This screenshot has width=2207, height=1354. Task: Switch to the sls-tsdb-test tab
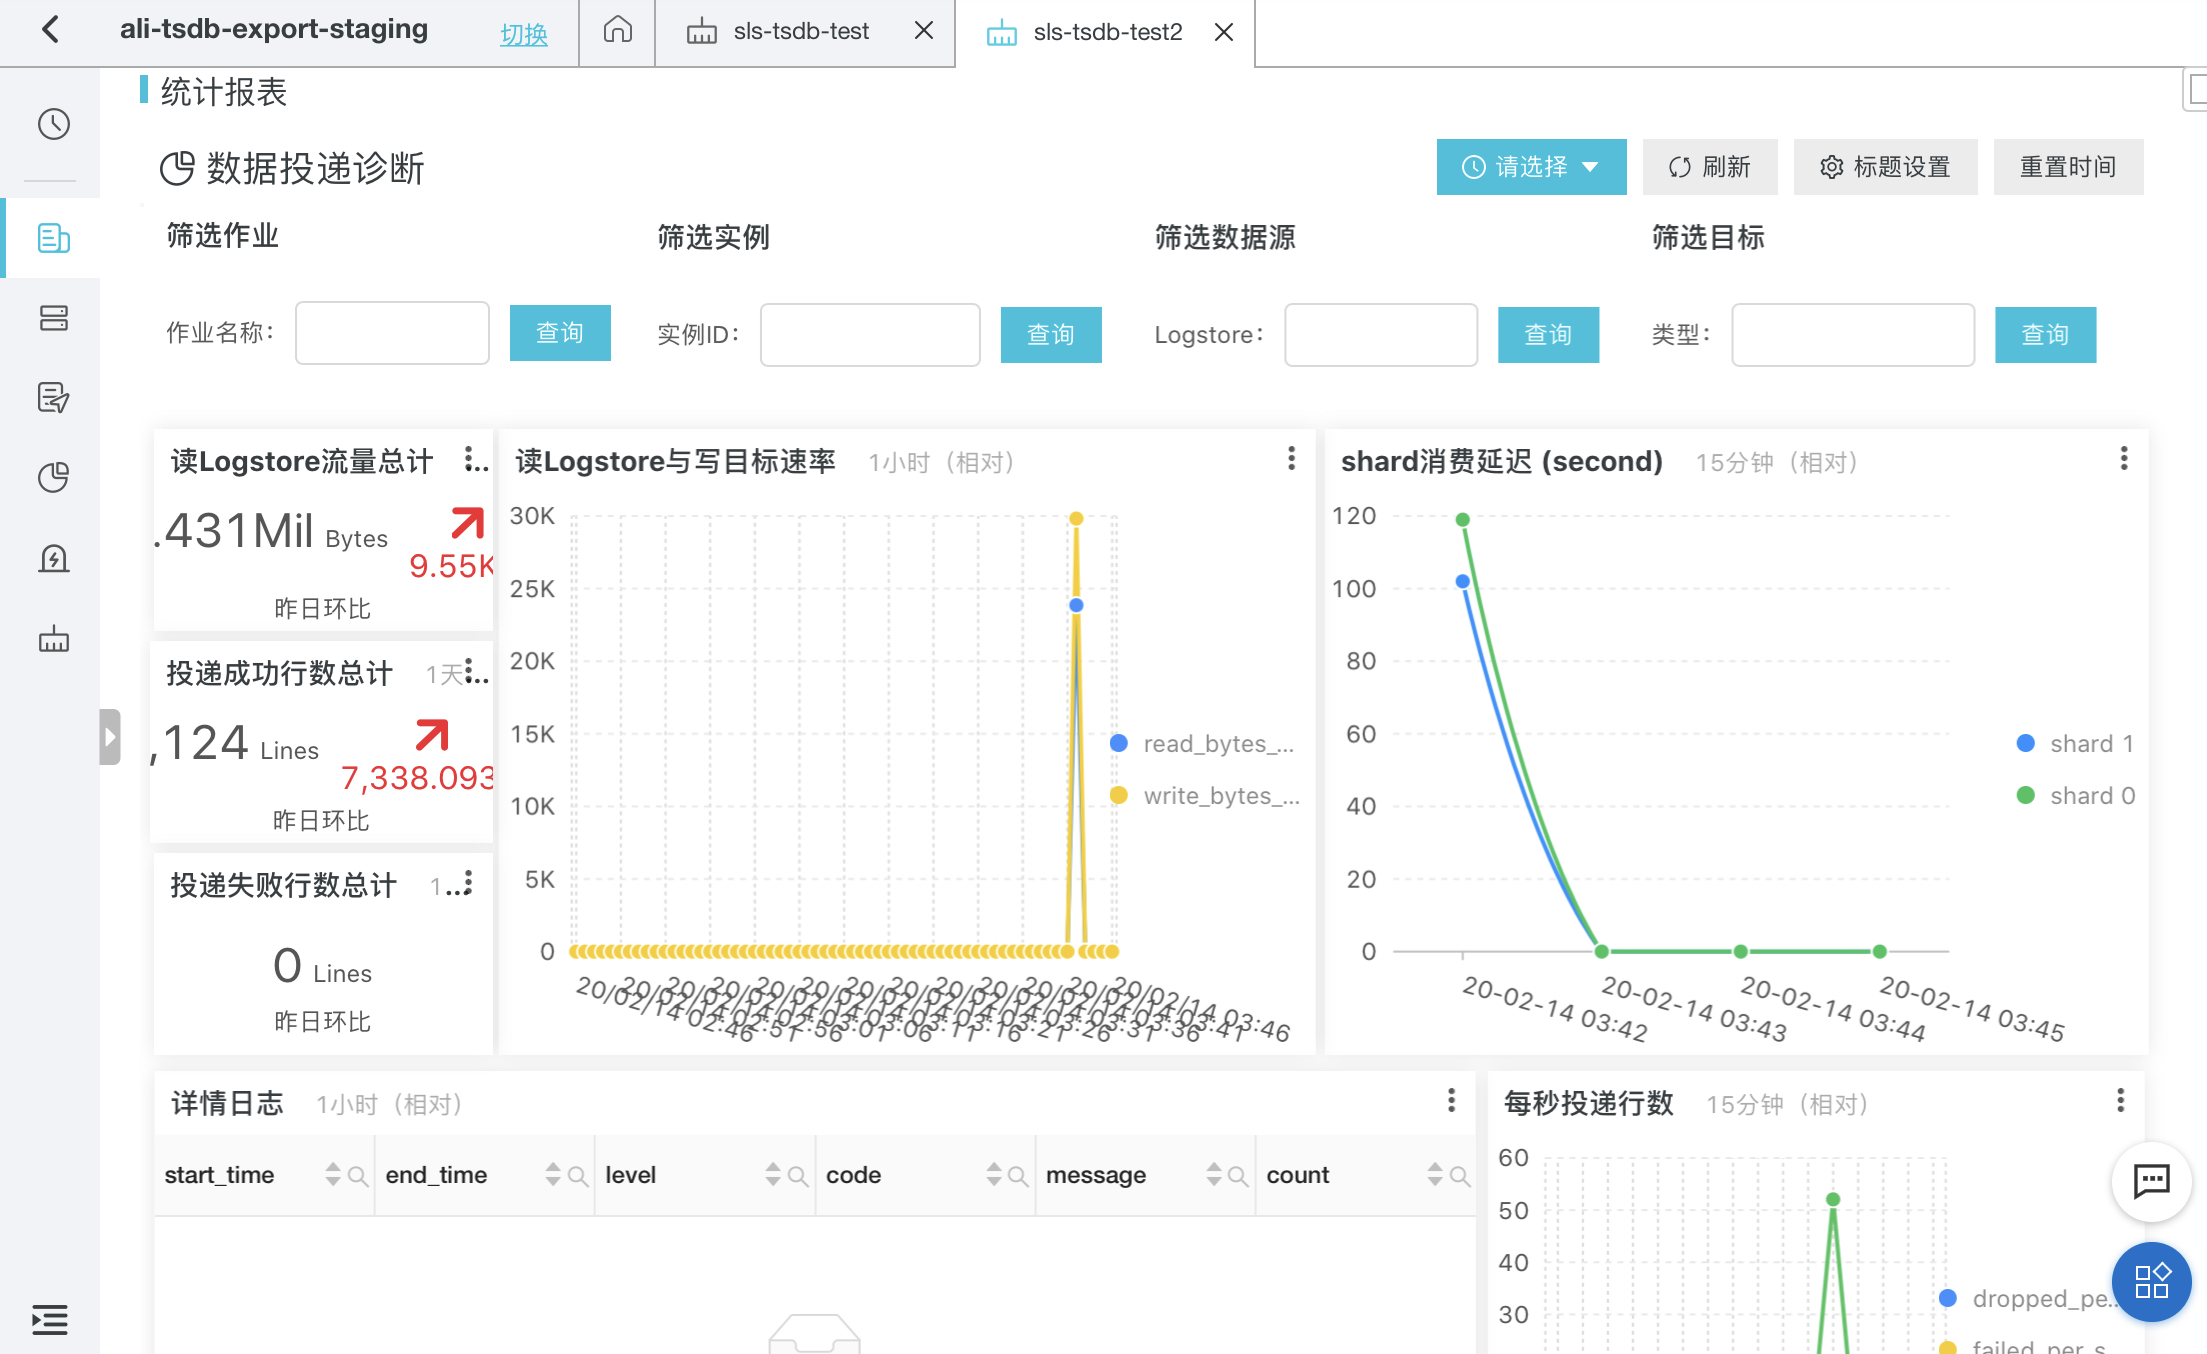[800, 31]
